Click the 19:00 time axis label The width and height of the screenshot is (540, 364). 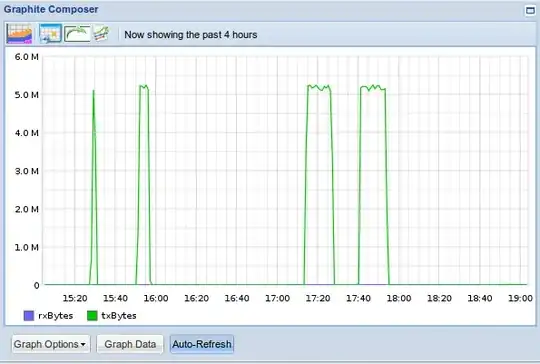(520, 298)
